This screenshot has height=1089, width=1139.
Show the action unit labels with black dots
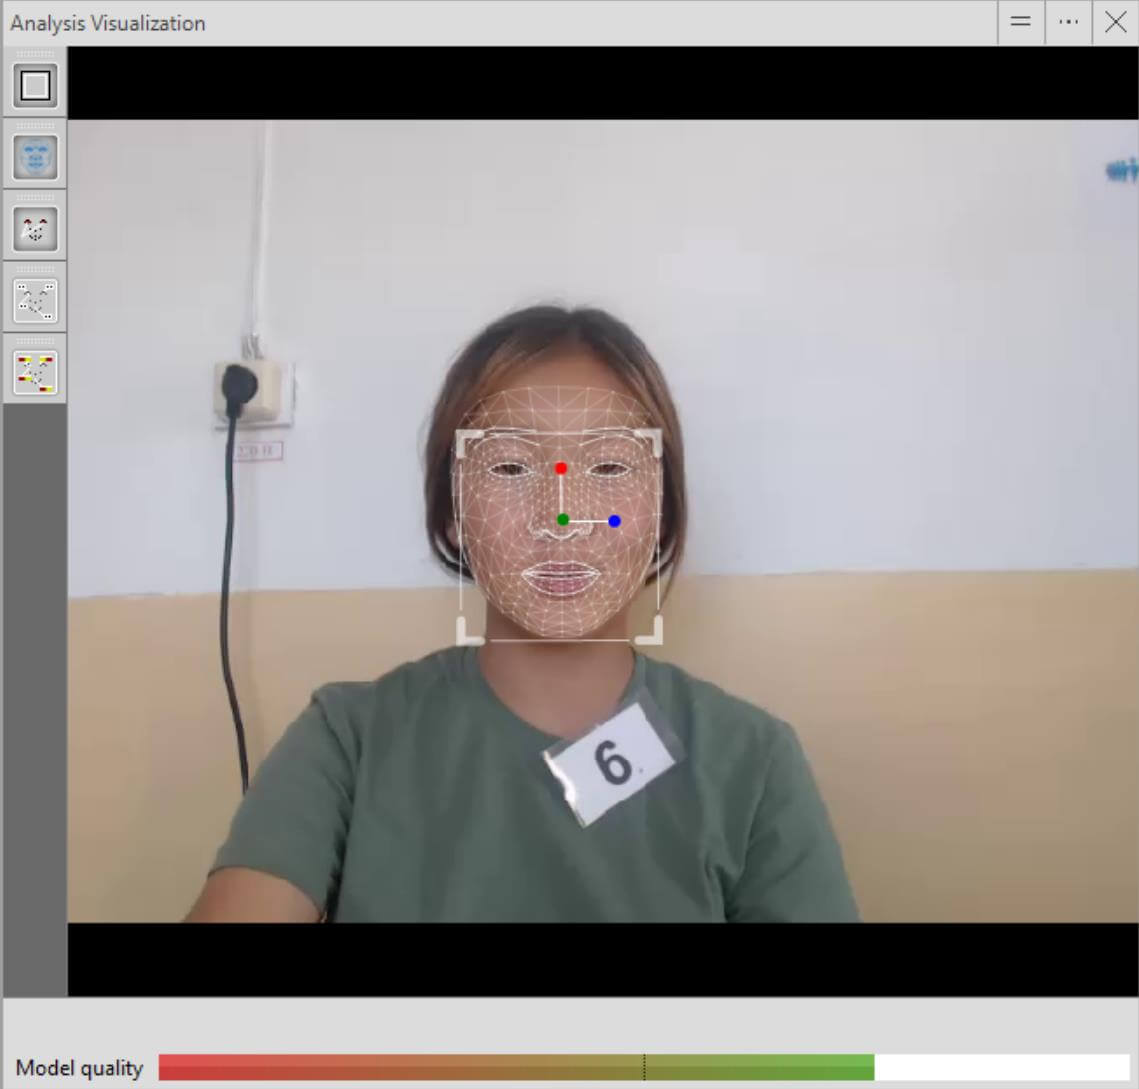[x=35, y=301]
